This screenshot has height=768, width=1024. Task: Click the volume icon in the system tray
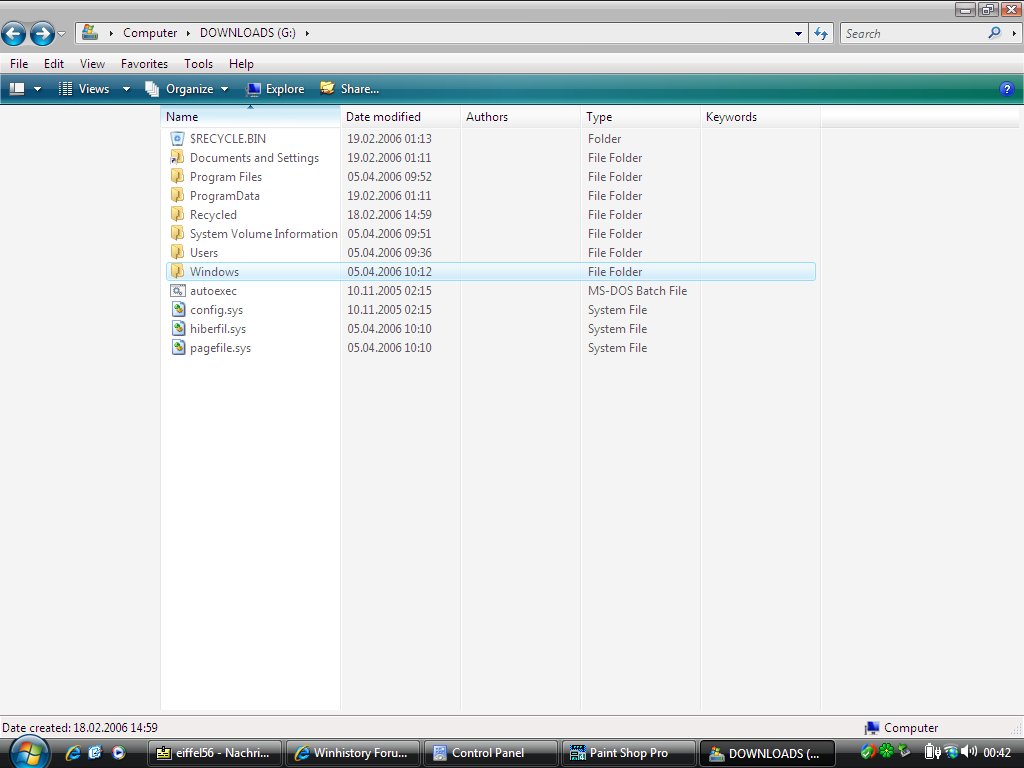pyautogui.click(x=970, y=751)
